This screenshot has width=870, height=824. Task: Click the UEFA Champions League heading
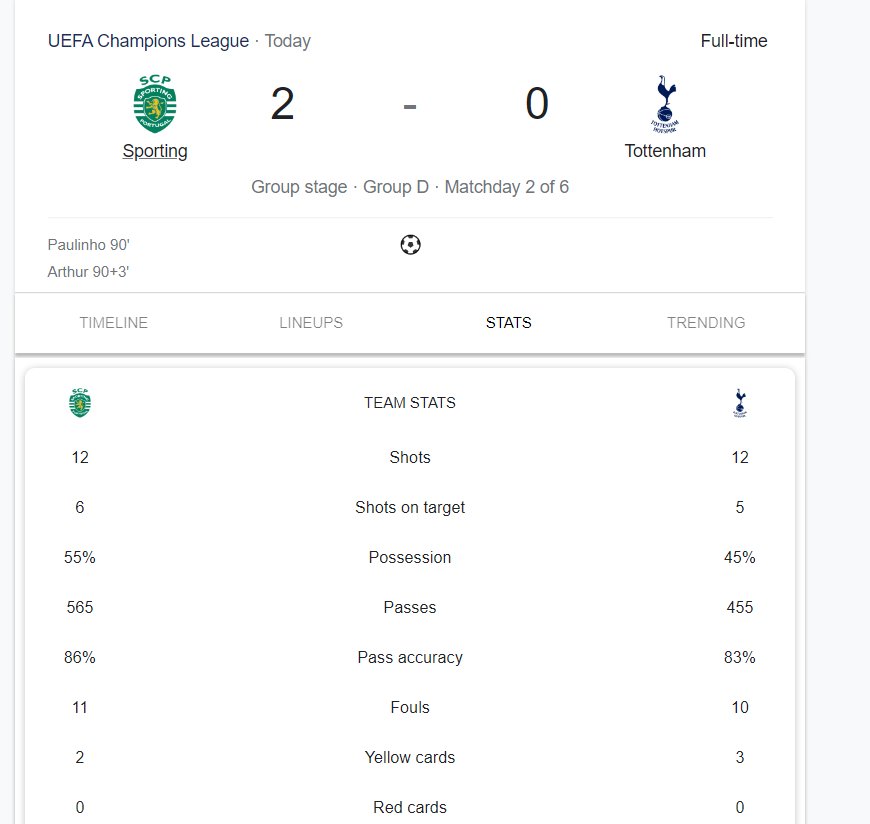(x=148, y=41)
